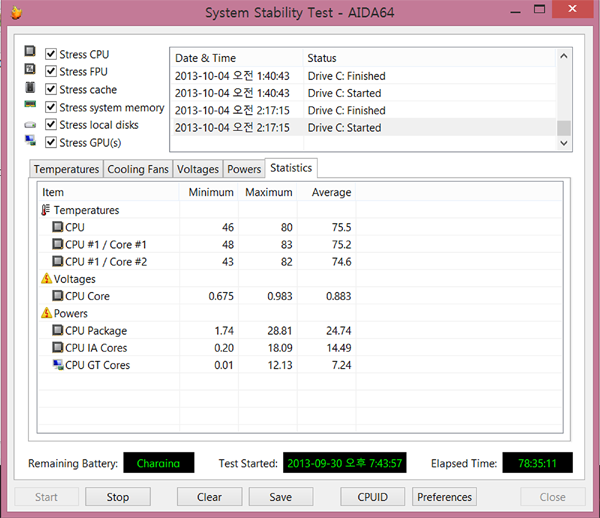Click the Elapsed Time 78:35:11 readout
The width and height of the screenshot is (600, 518).
537,463
